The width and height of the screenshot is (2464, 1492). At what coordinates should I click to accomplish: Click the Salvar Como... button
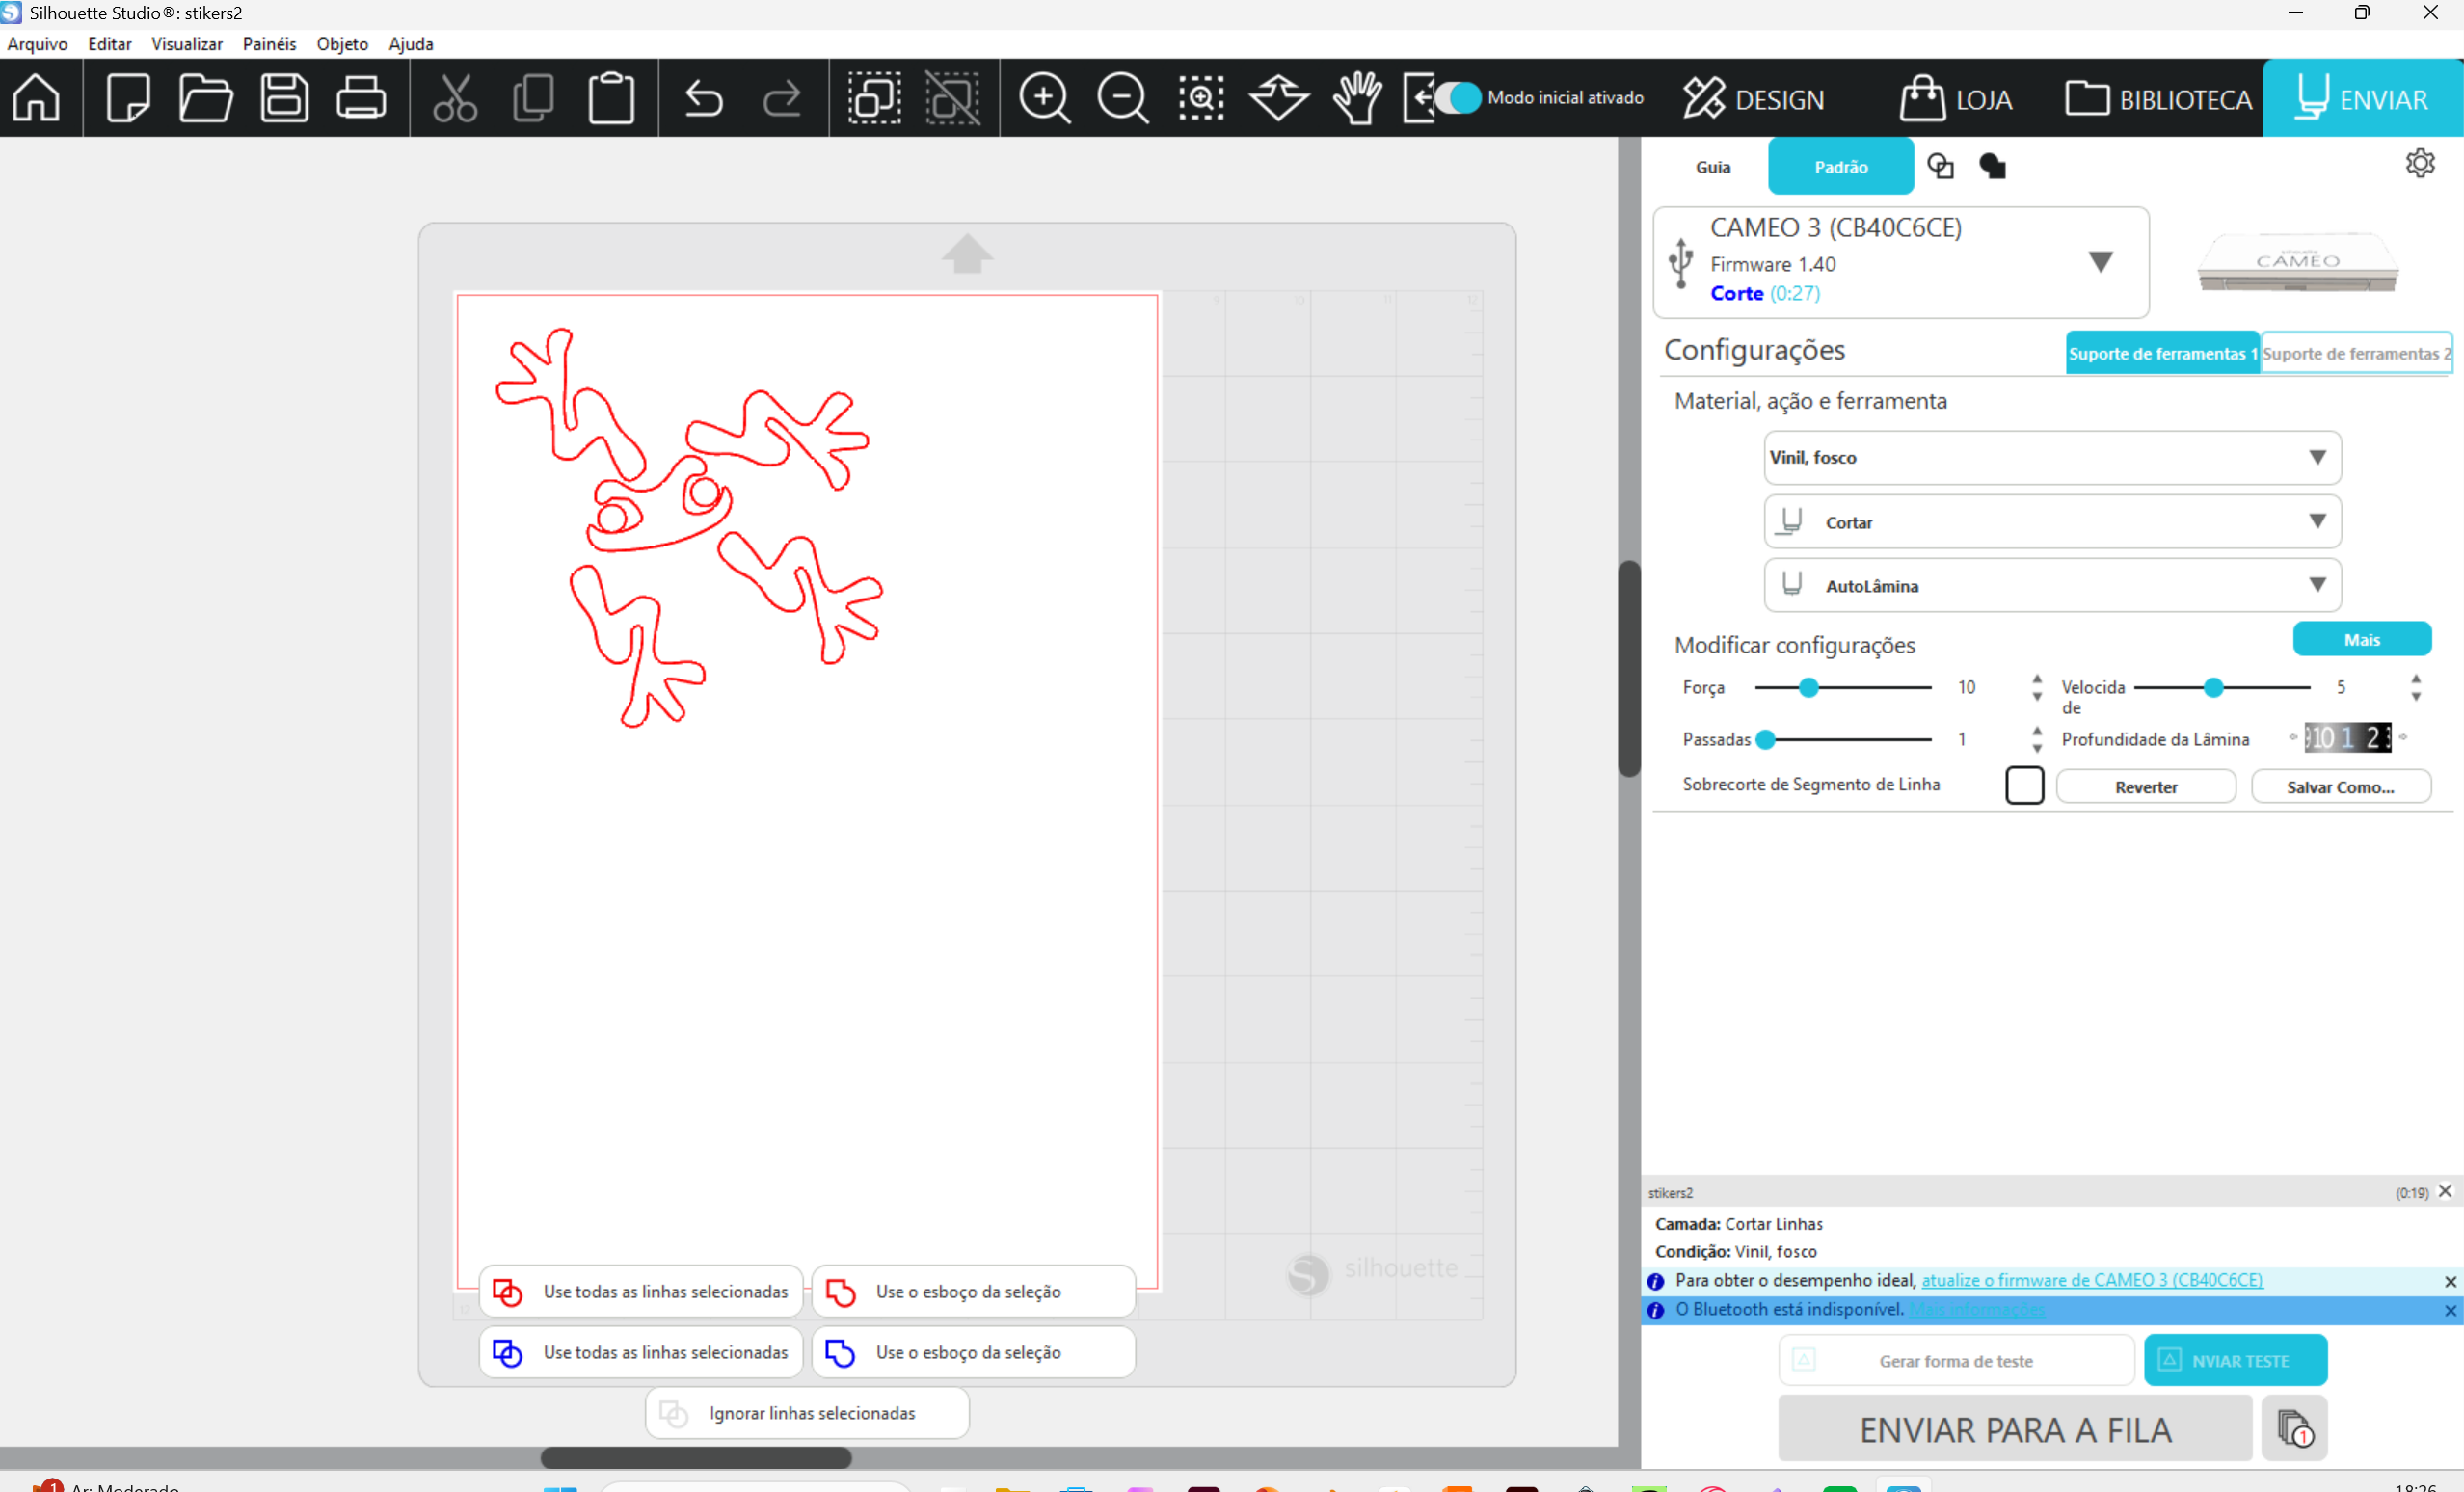(2341, 787)
